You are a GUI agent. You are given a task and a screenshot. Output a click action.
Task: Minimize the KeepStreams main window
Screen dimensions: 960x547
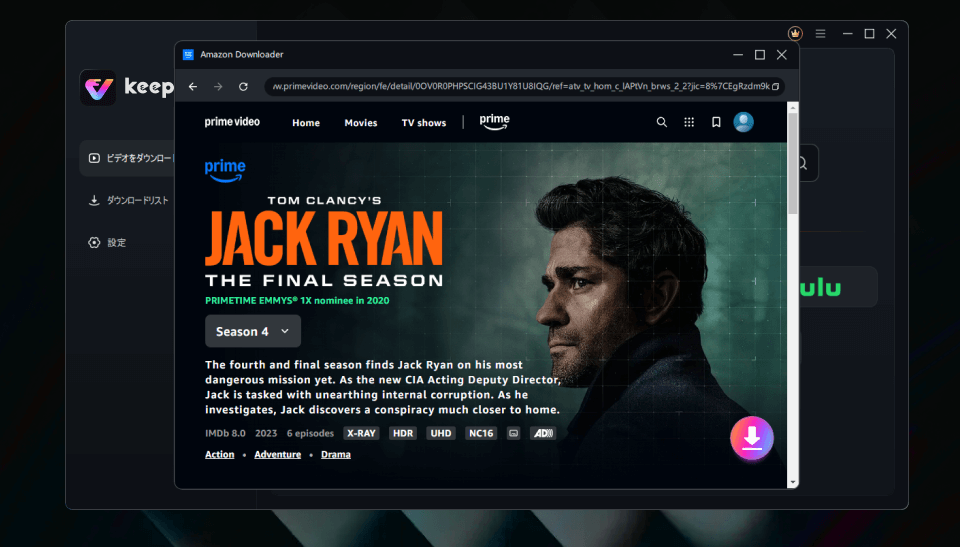click(x=847, y=34)
